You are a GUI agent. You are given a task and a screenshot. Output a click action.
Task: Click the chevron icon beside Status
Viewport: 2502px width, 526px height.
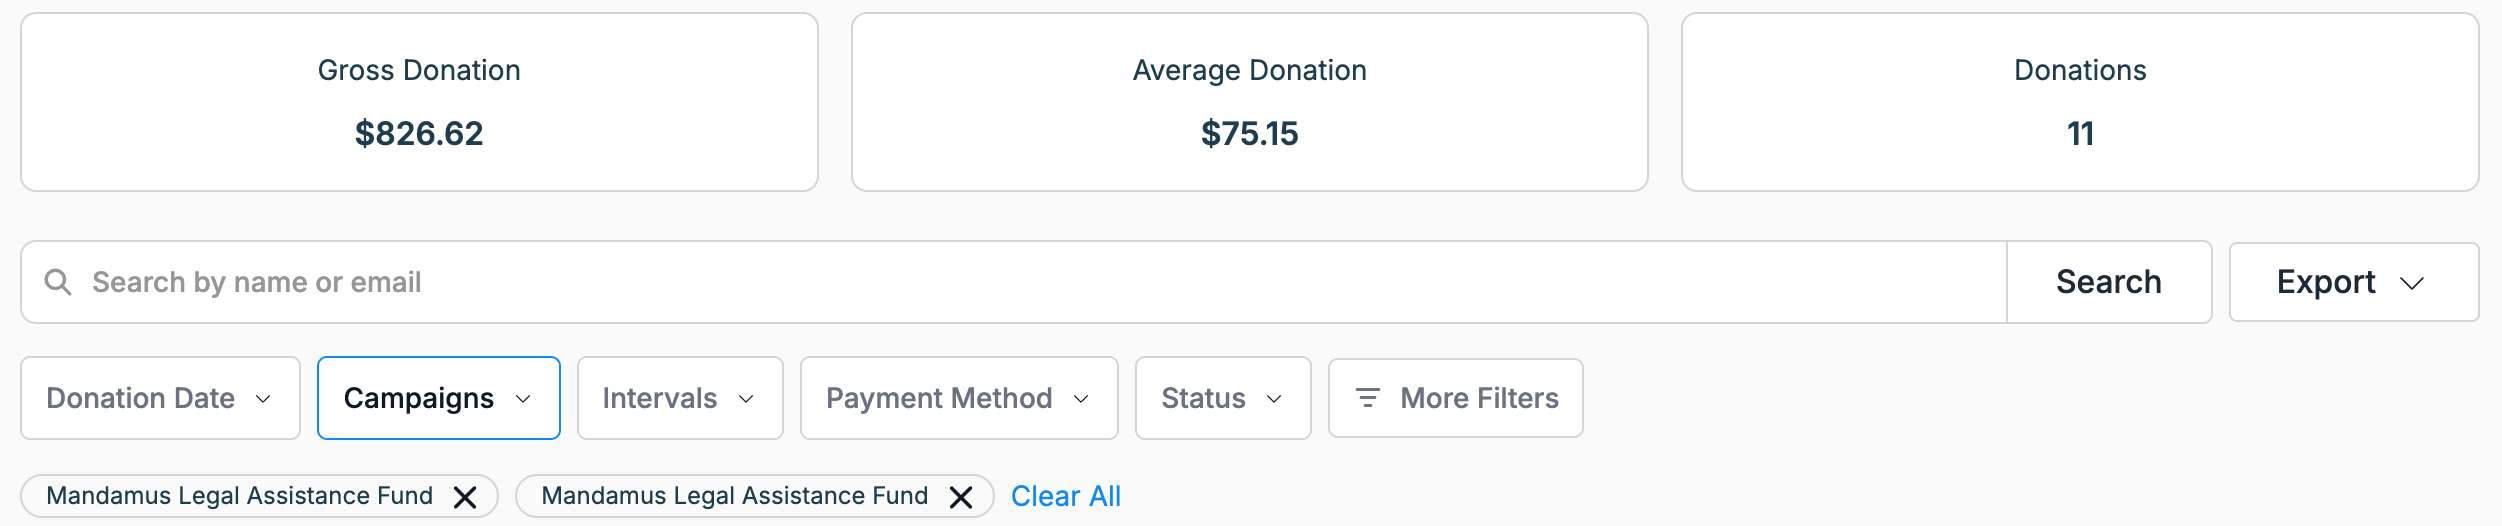1274,399
